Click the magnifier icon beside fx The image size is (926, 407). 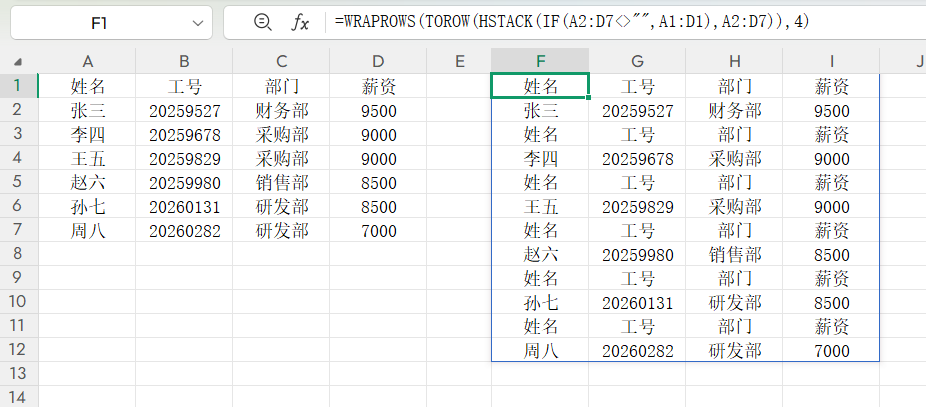(x=262, y=22)
